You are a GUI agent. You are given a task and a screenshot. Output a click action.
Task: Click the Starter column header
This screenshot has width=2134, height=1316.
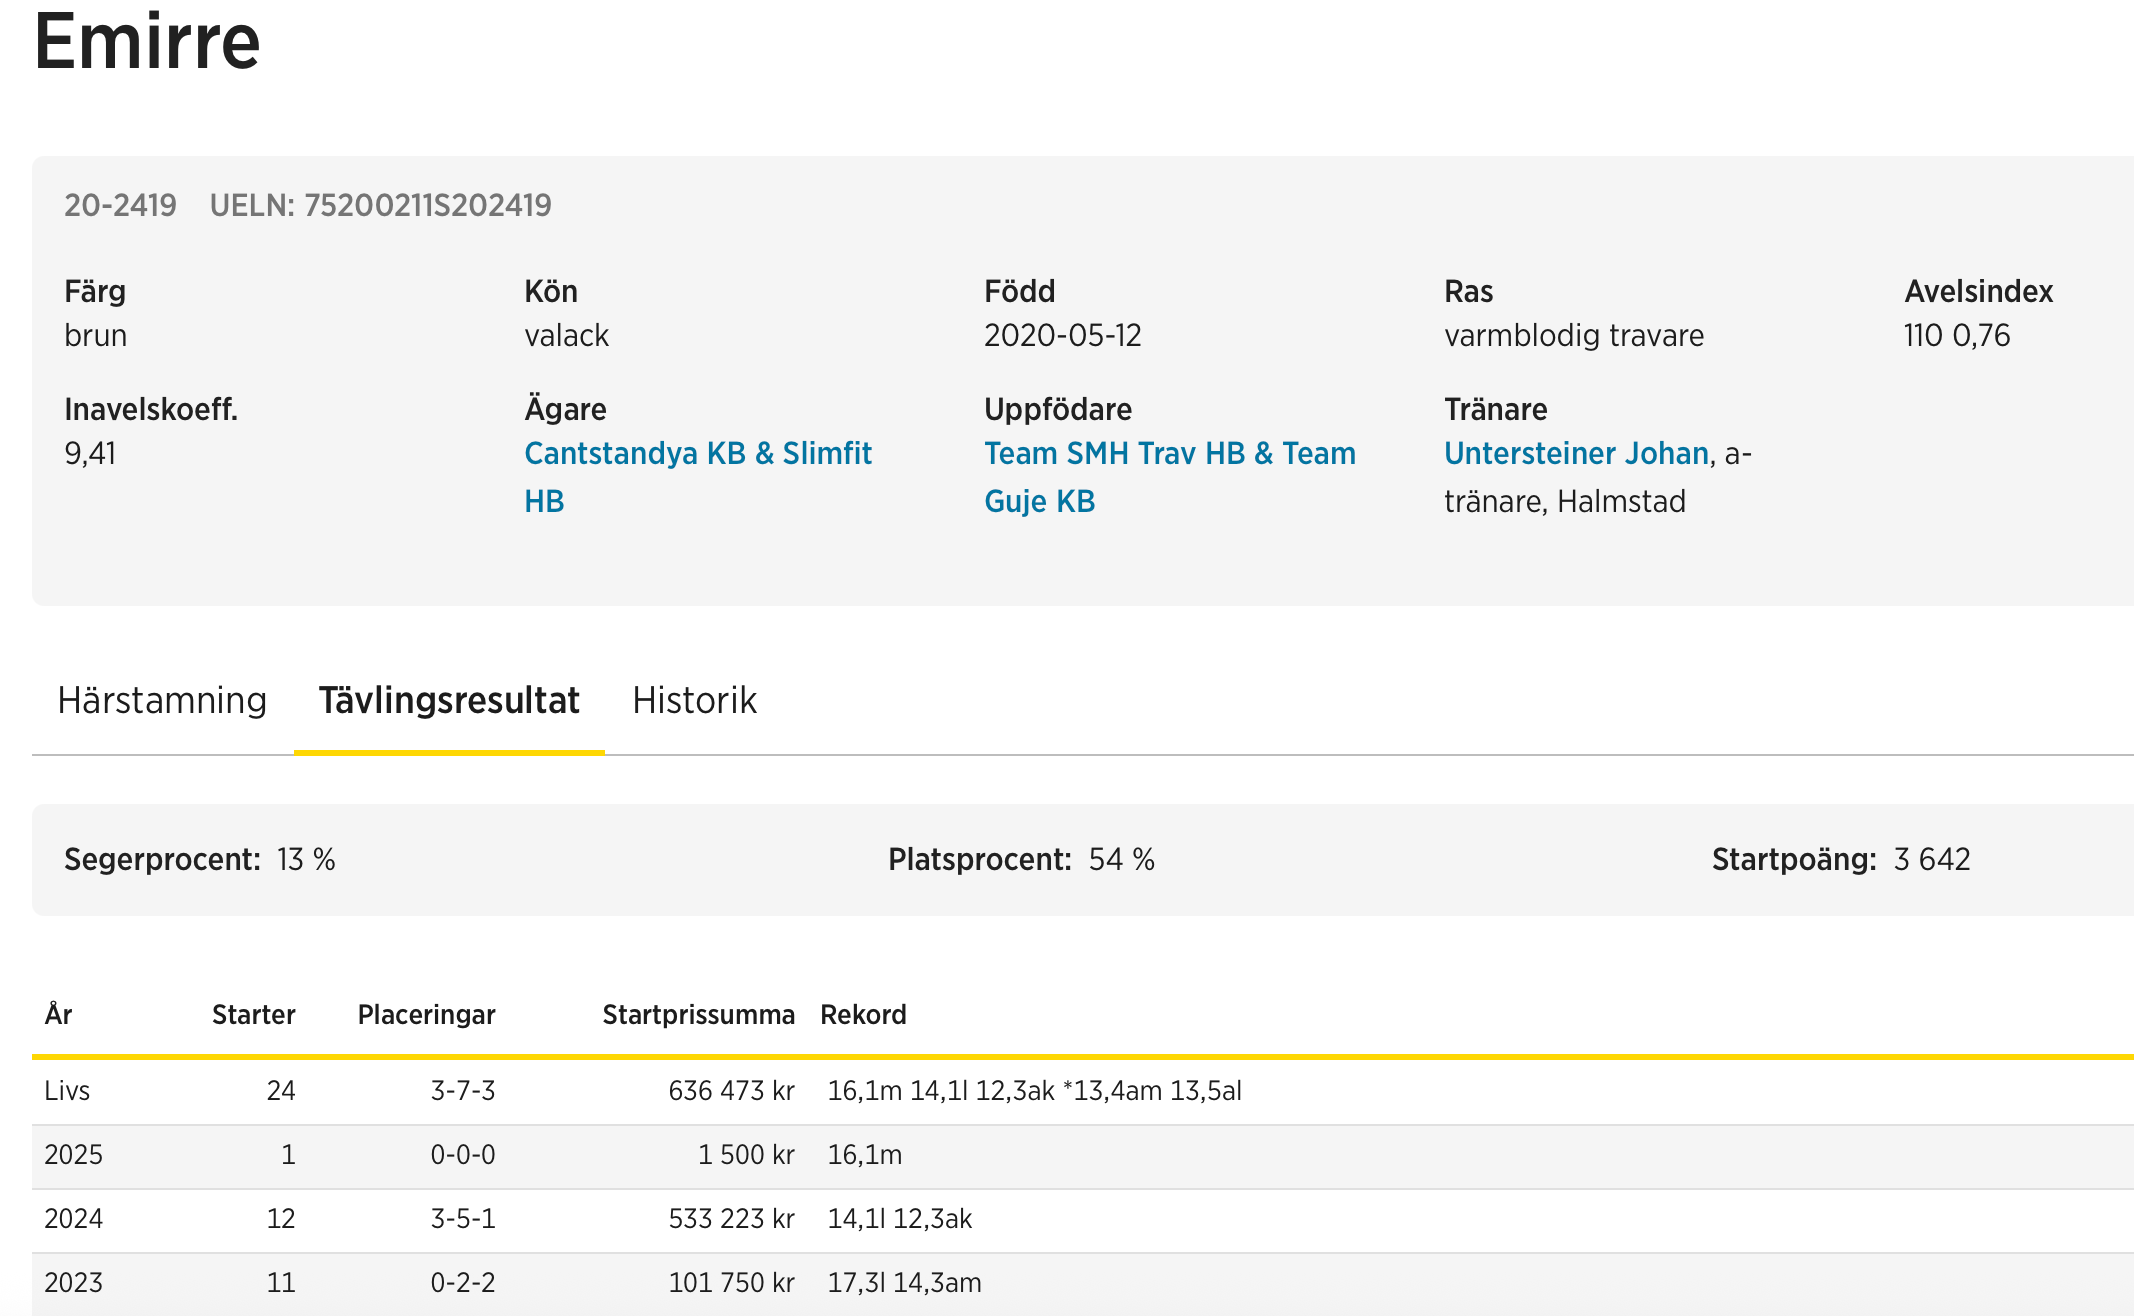253,1015
